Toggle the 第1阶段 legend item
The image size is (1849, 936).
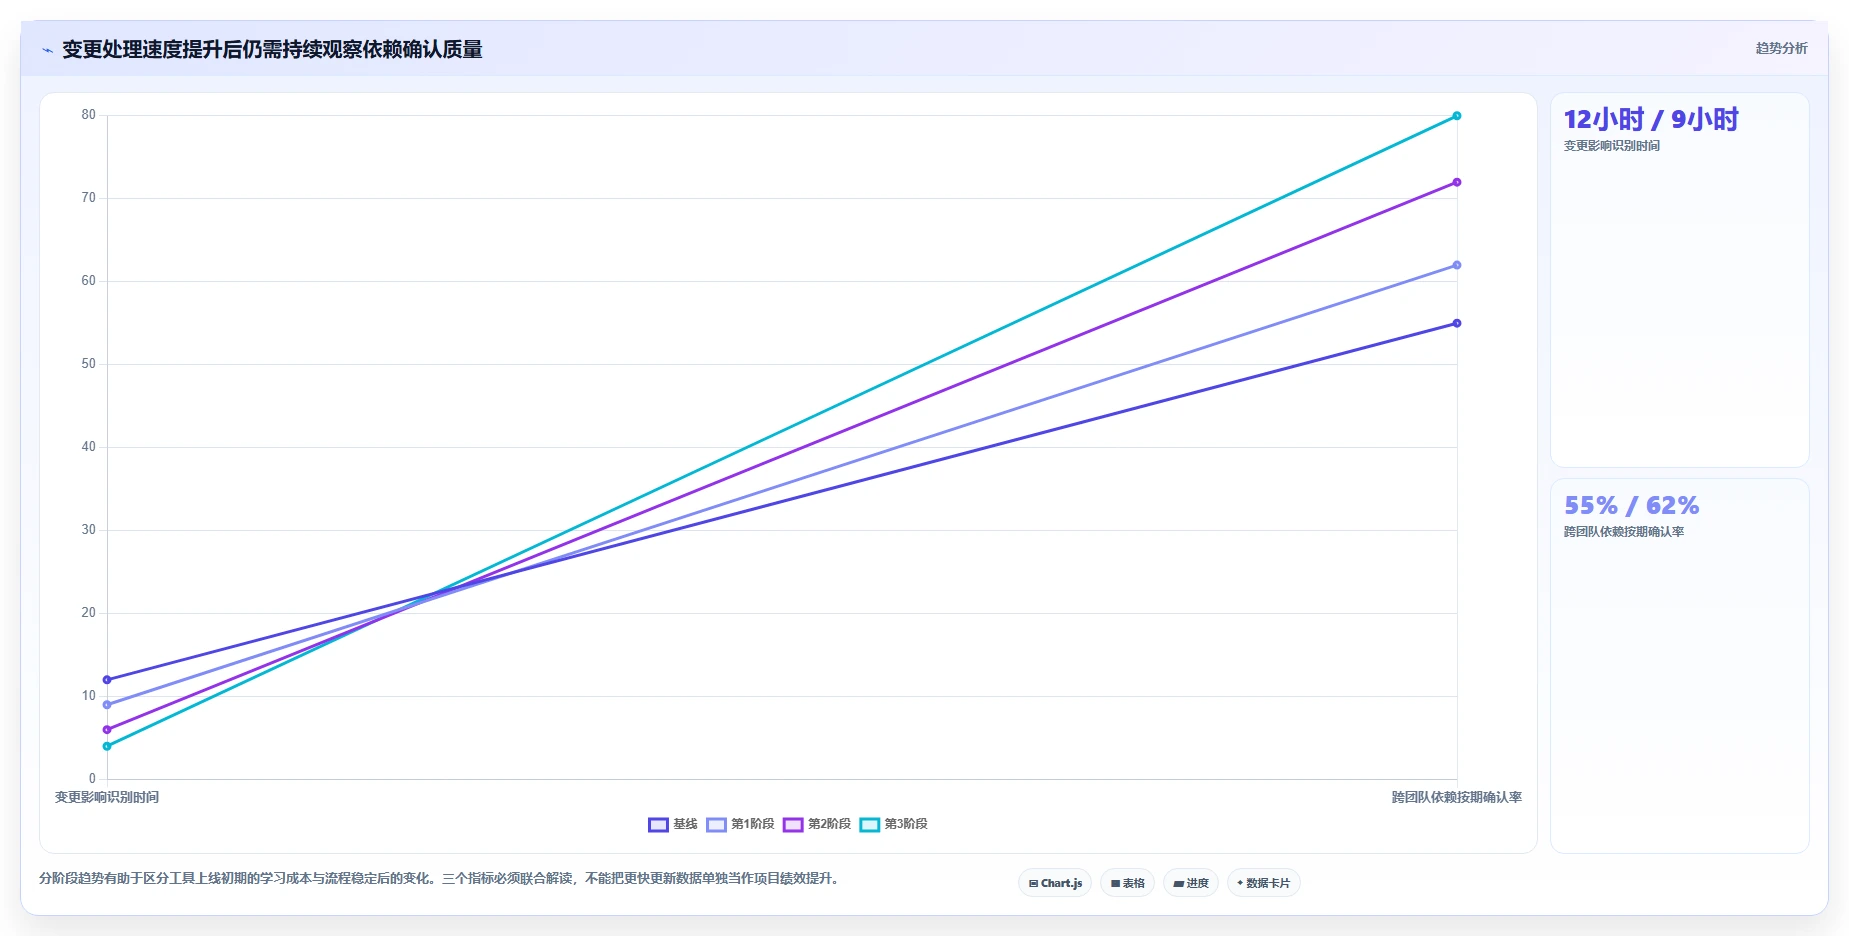[740, 824]
